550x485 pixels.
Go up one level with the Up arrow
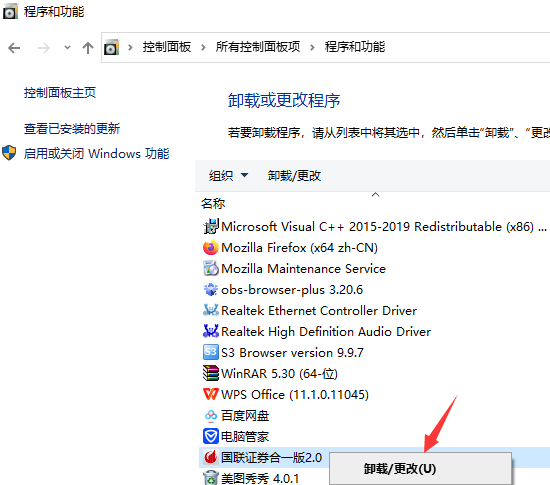pyautogui.click(x=88, y=48)
